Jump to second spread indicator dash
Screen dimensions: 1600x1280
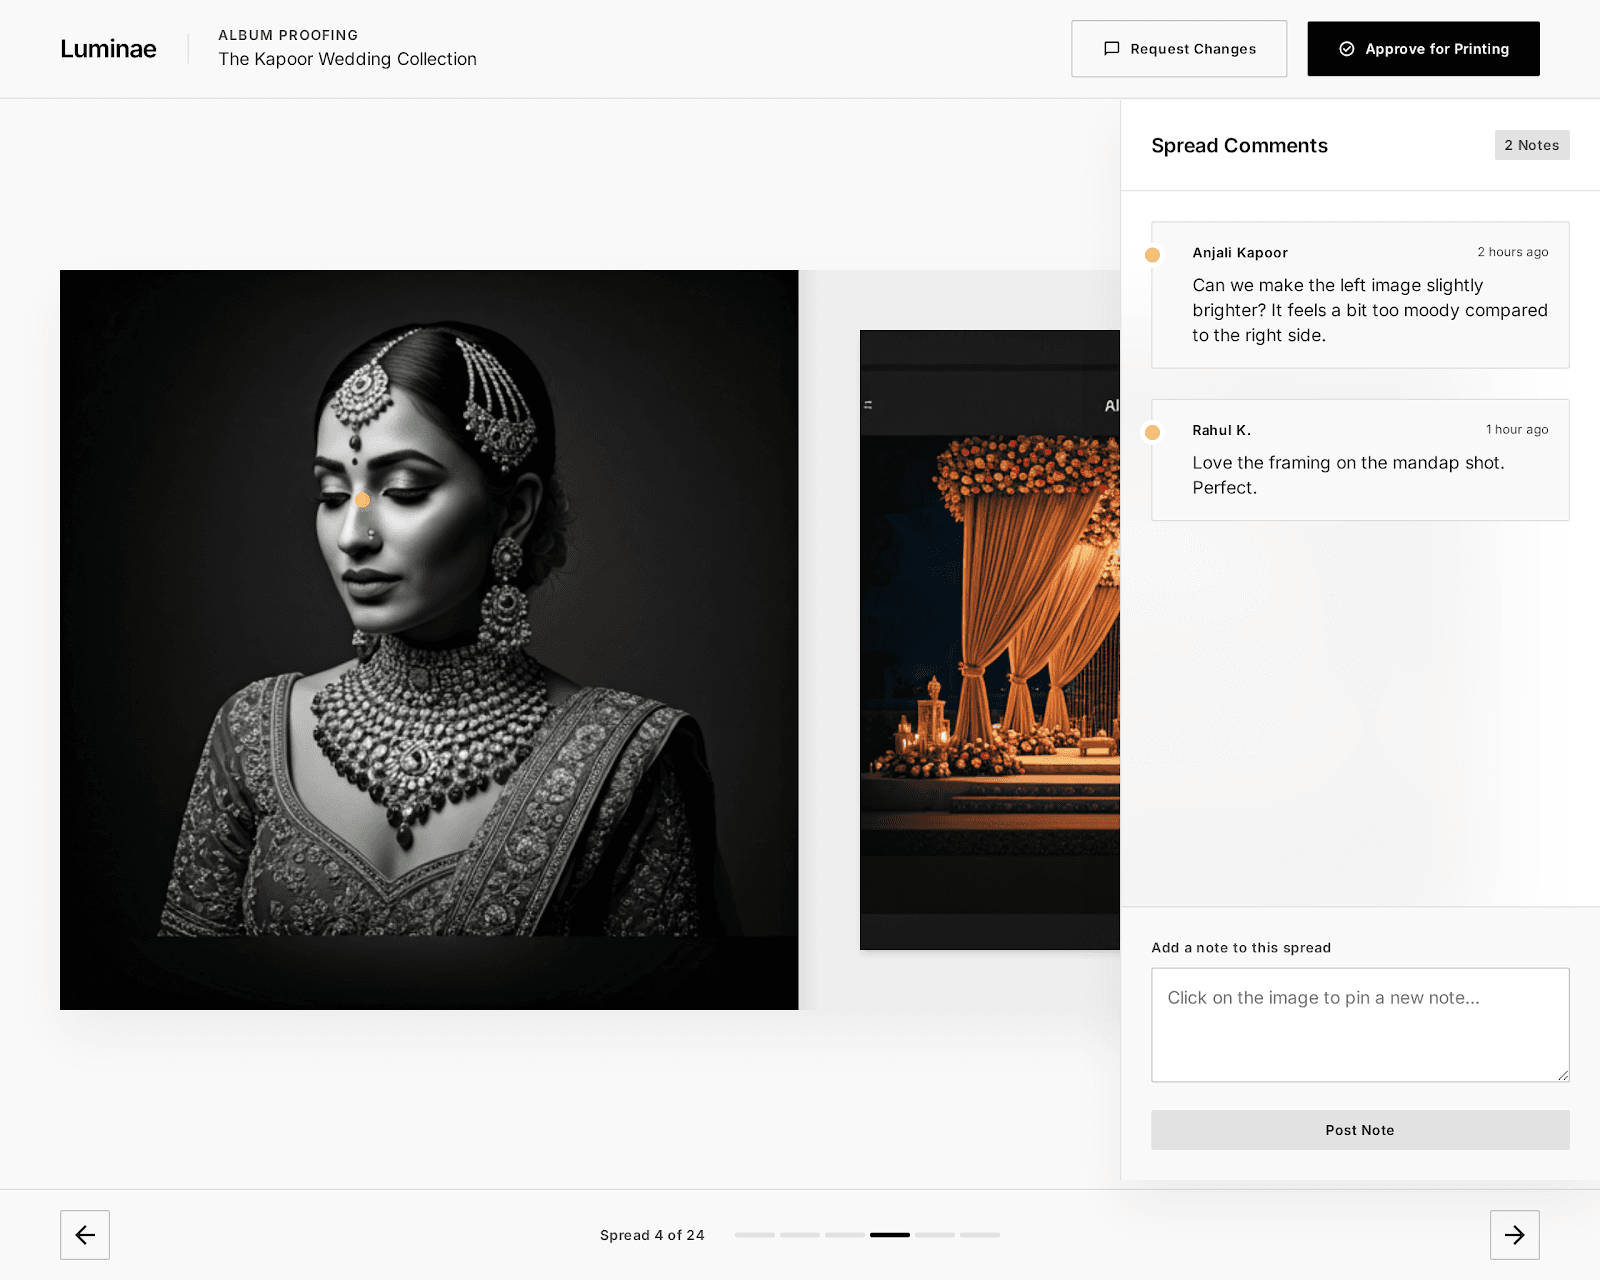coord(800,1235)
